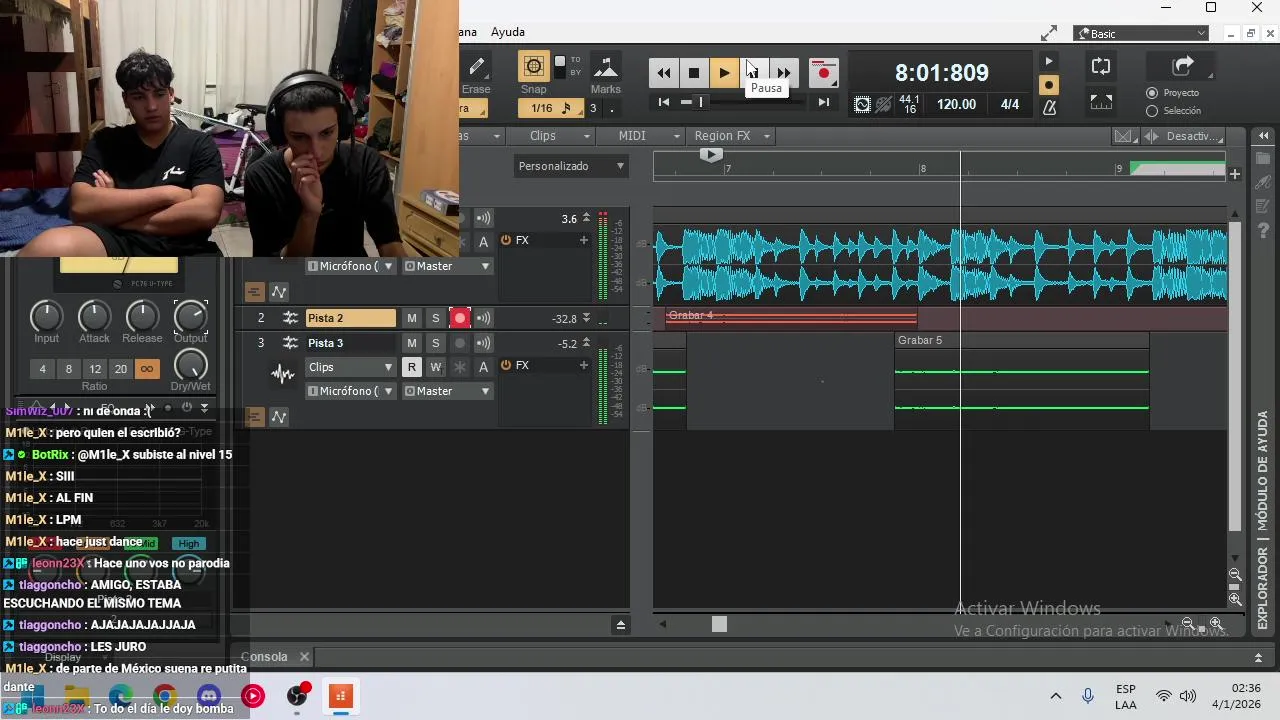This screenshot has width=1280, height=720.
Task: Click the Rewind transport button
Action: pyautogui.click(x=664, y=73)
